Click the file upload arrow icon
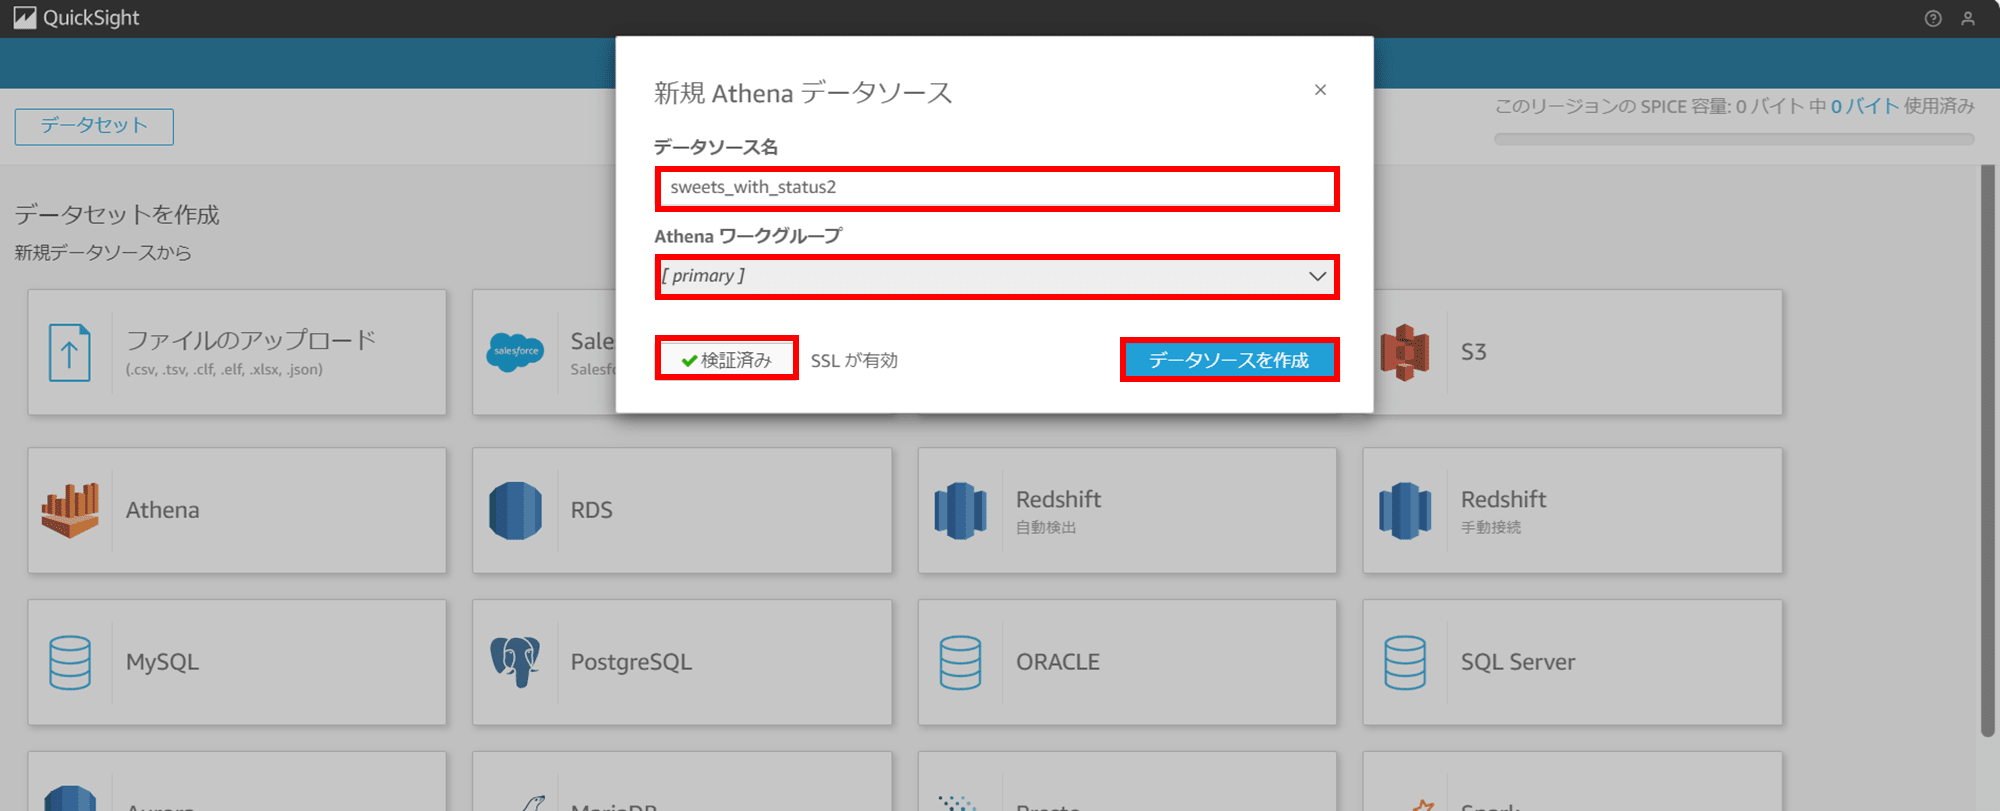 tap(69, 352)
